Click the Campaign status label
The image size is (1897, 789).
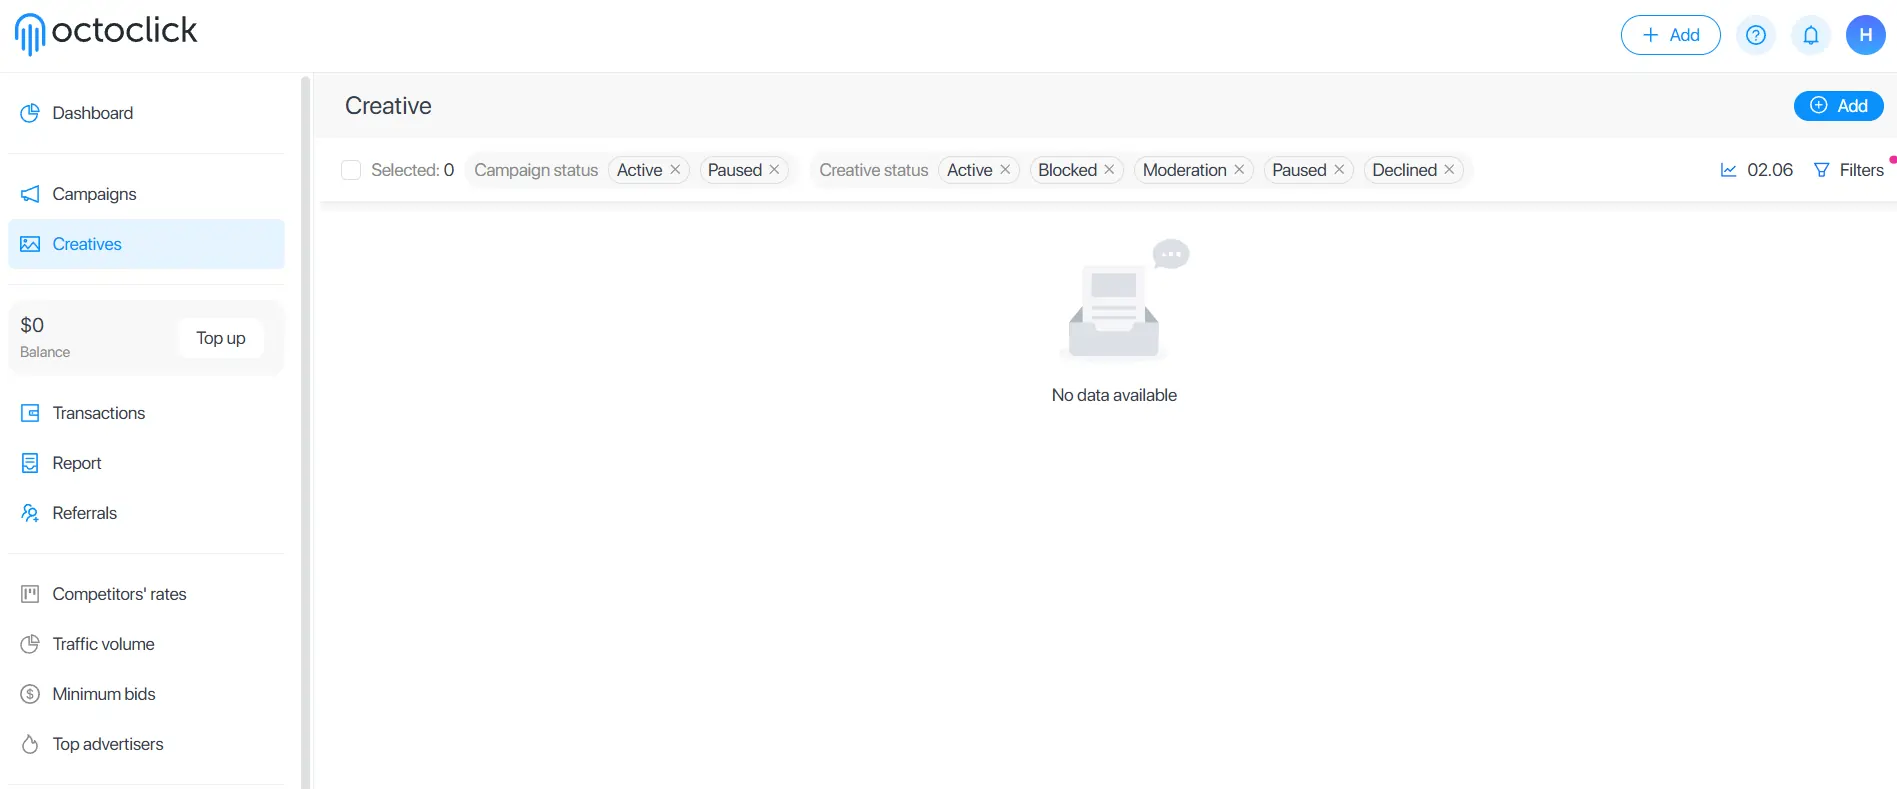[x=536, y=170]
